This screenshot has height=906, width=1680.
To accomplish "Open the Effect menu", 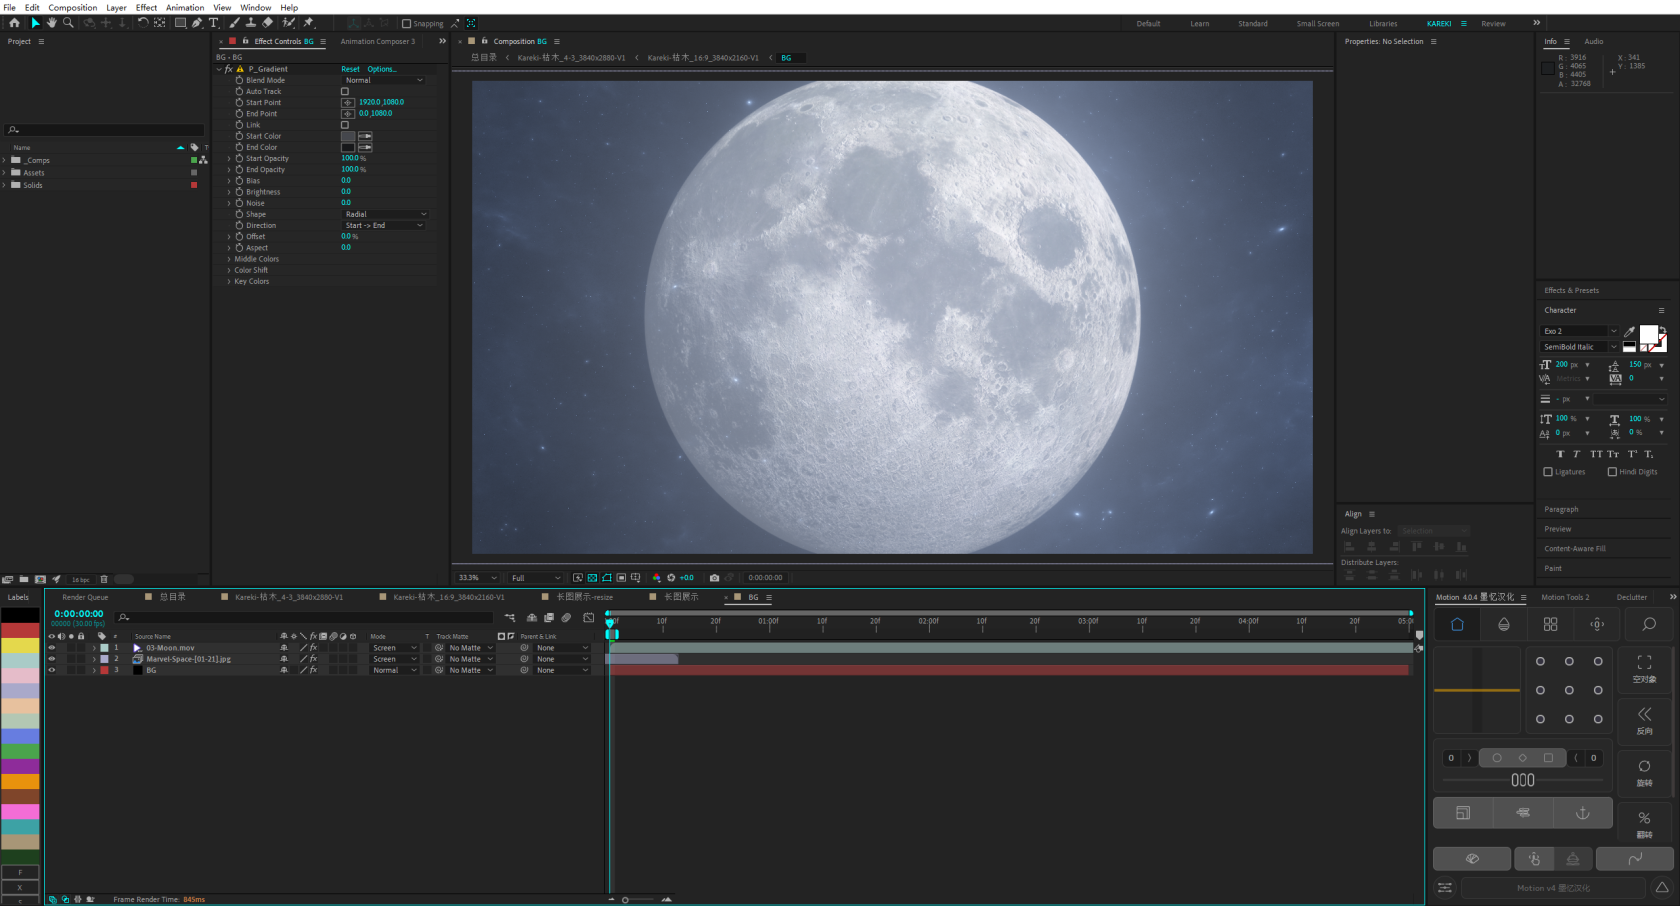I will pos(146,7).
